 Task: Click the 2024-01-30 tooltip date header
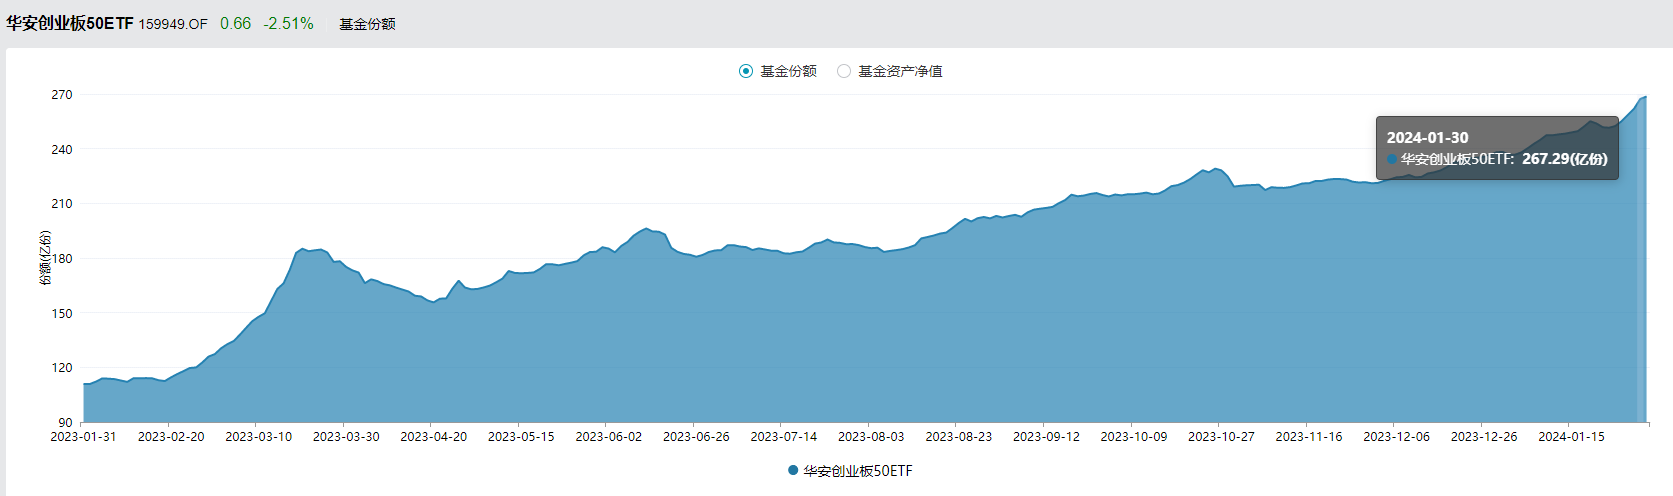coord(1427,138)
